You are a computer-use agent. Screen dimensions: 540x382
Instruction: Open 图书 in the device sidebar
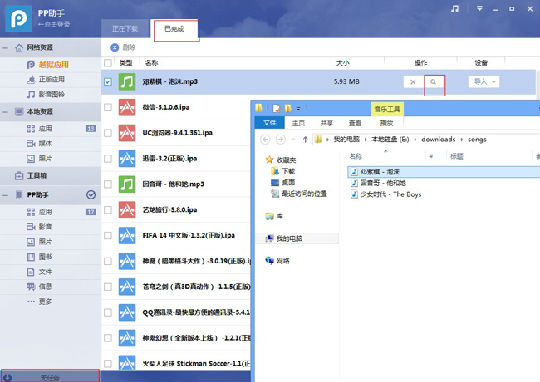[x=45, y=257]
